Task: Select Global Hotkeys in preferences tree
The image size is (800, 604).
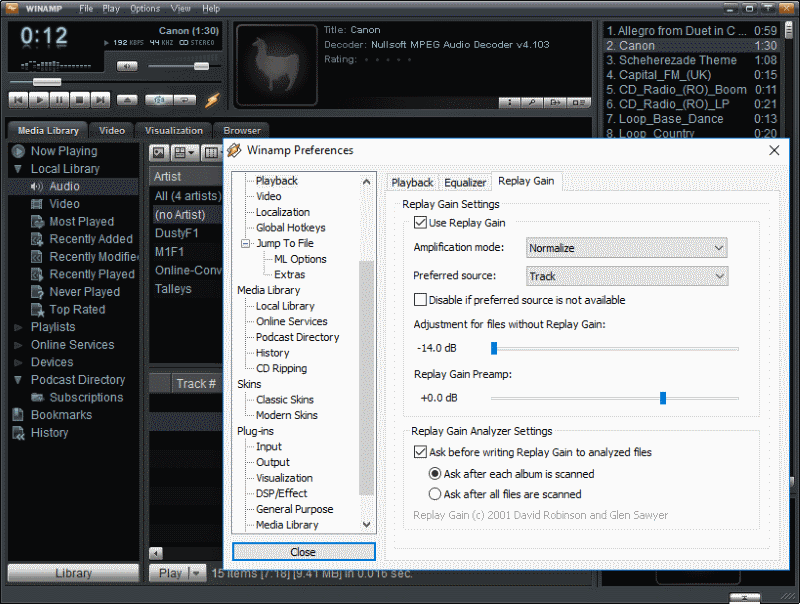Action: [x=290, y=228]
